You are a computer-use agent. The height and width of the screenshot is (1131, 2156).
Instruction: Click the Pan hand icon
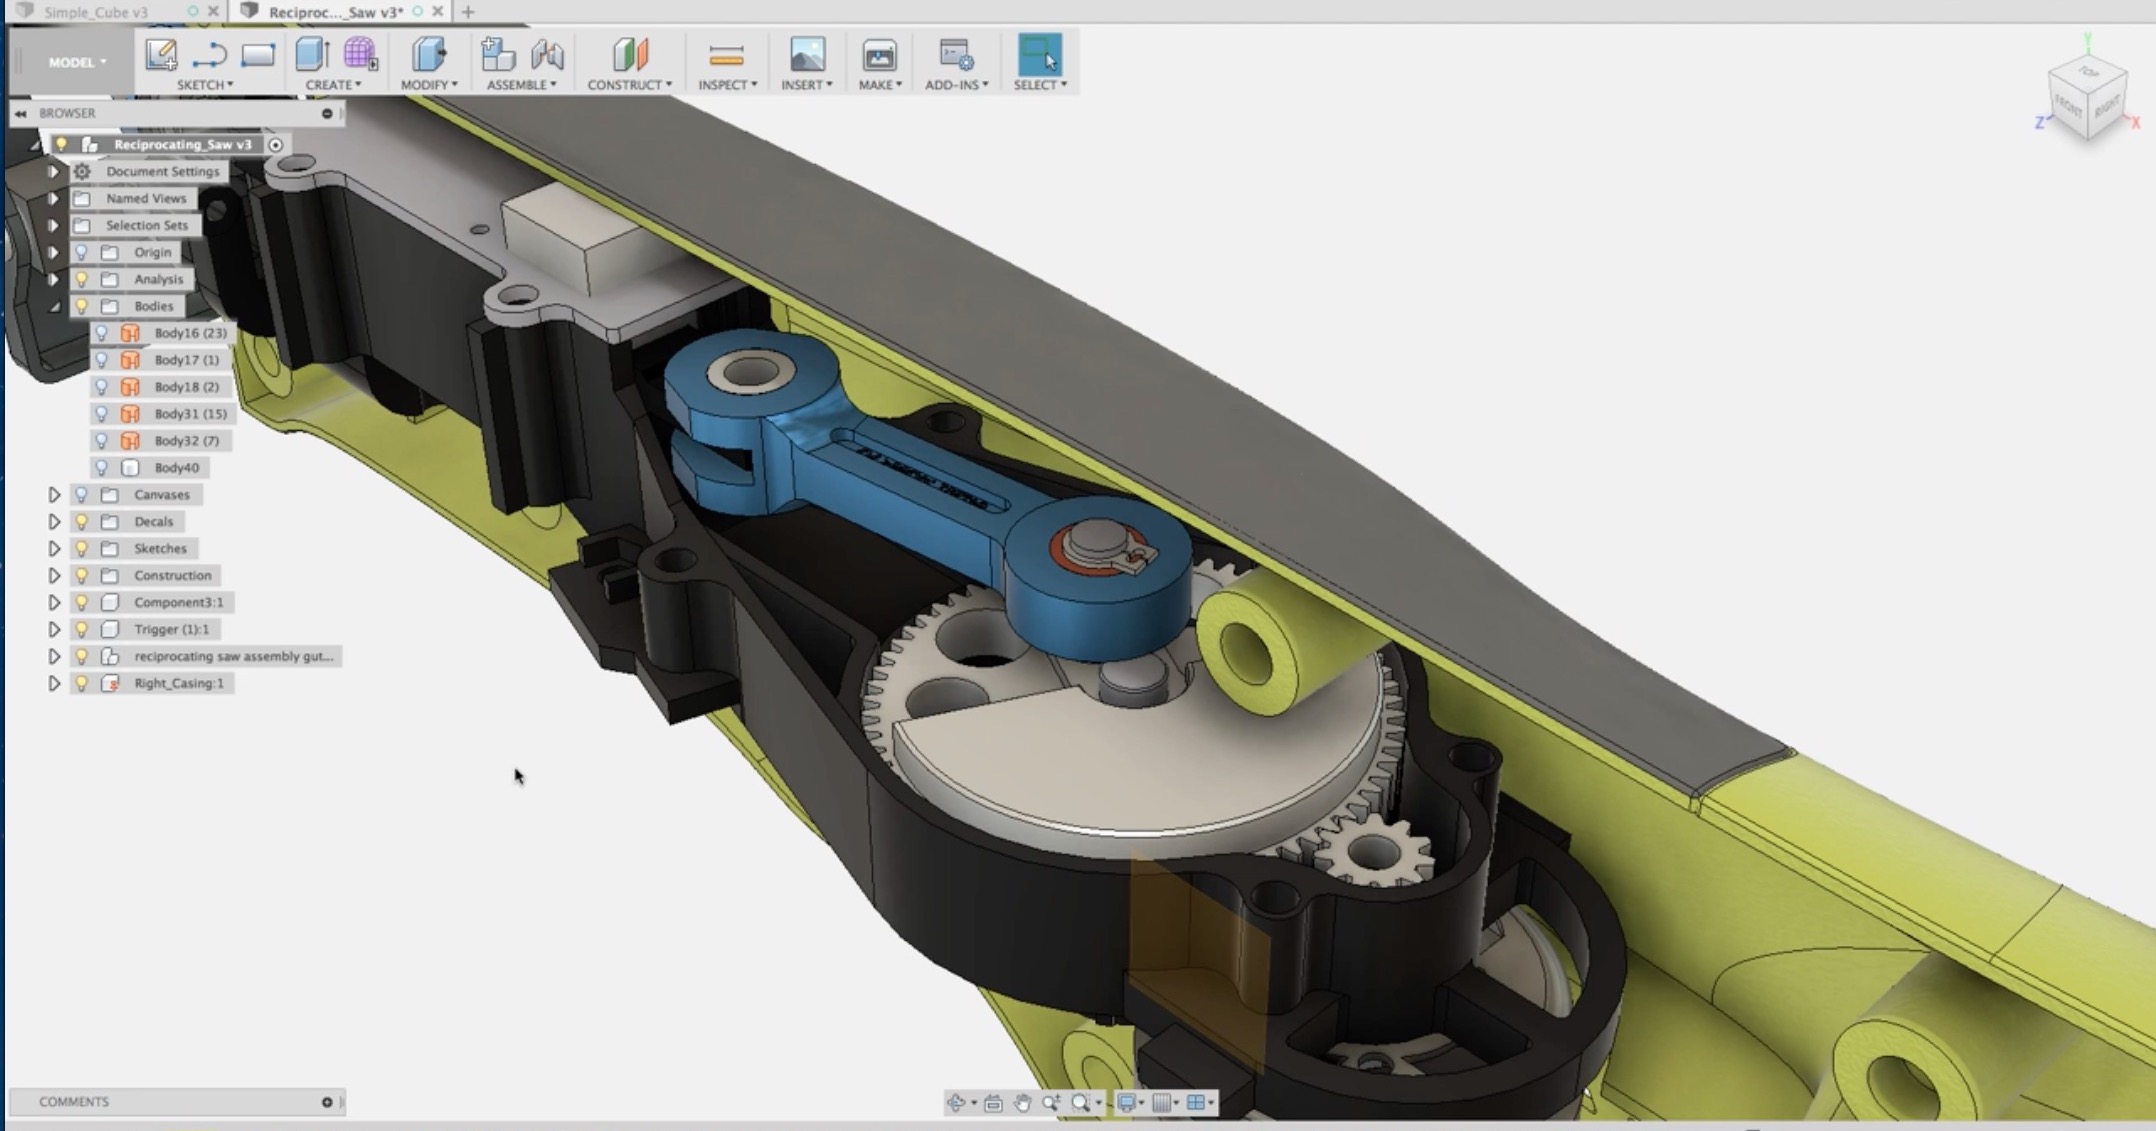(1022, 1102)
